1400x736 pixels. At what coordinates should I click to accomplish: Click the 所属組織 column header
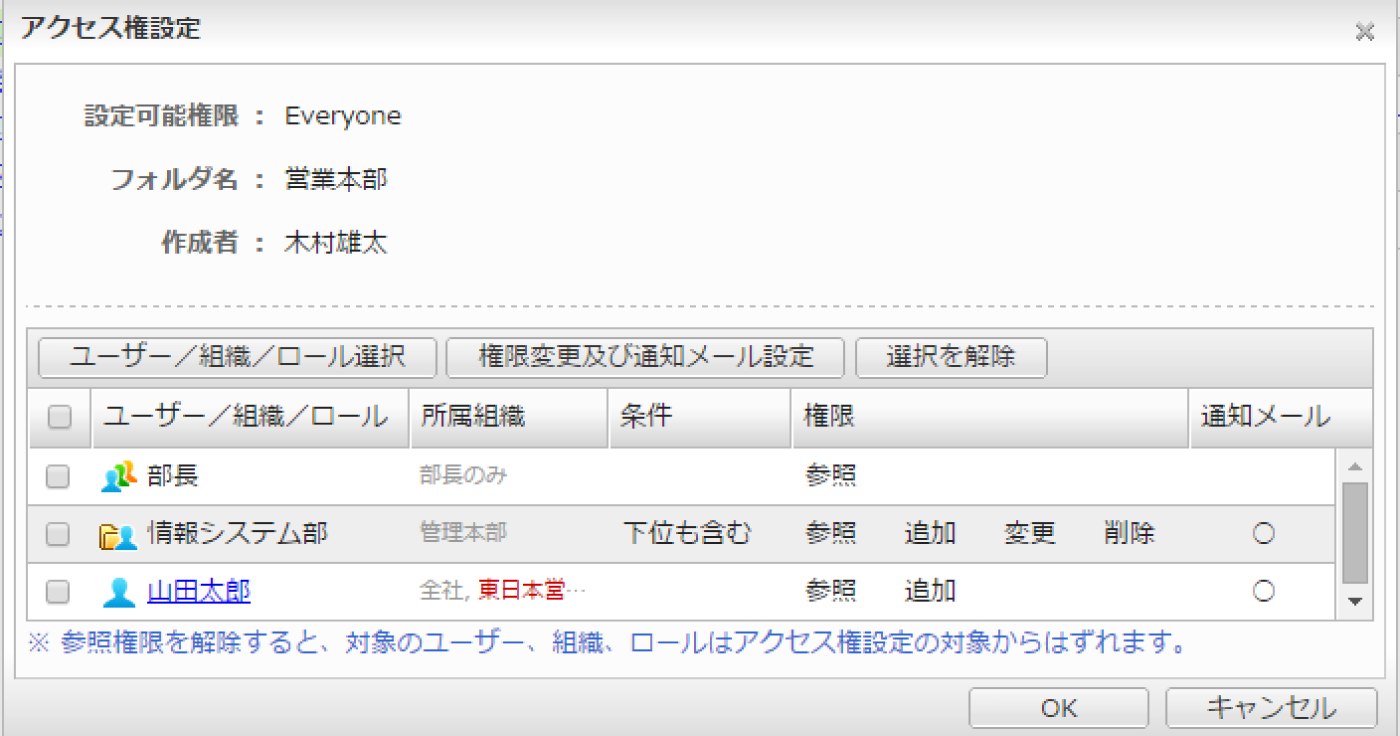click(509, 418)
